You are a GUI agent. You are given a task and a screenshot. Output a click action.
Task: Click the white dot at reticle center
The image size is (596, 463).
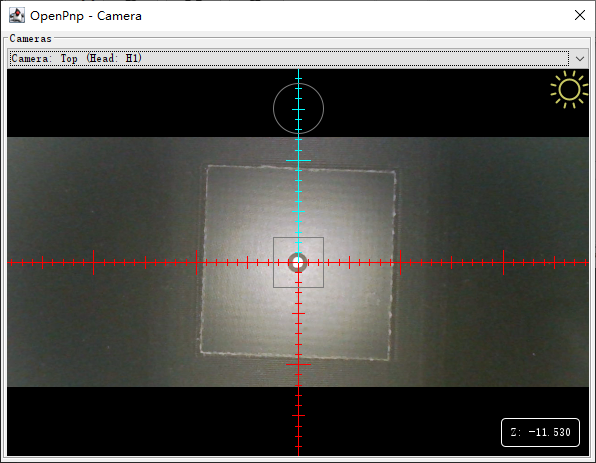pos(298,262)
